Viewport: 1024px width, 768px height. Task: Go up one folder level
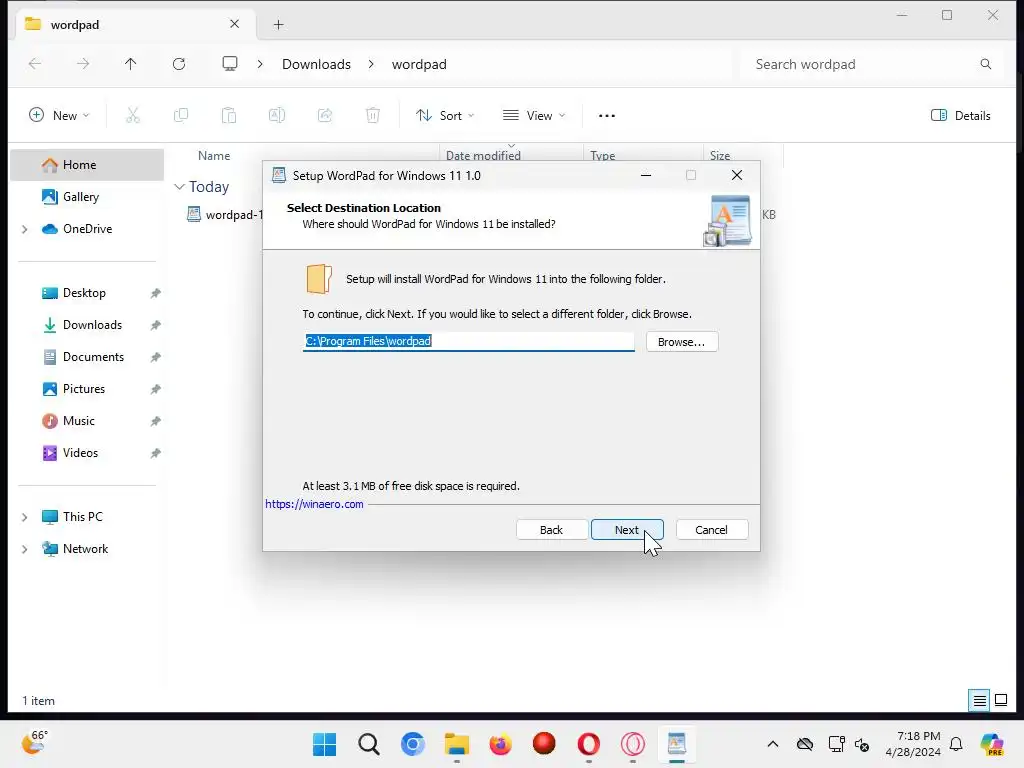pos(131,64)
